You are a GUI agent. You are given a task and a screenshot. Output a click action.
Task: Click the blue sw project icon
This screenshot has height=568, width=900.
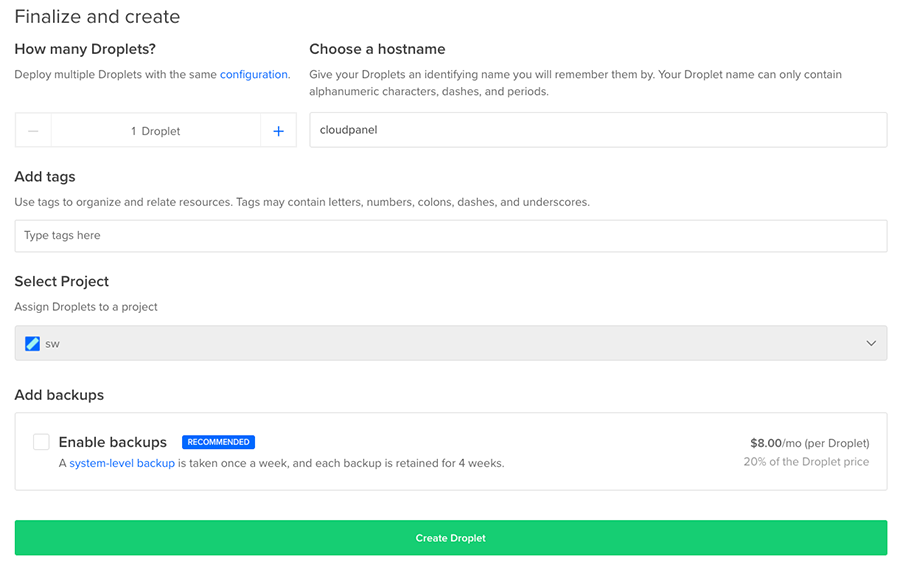point(33,344)
